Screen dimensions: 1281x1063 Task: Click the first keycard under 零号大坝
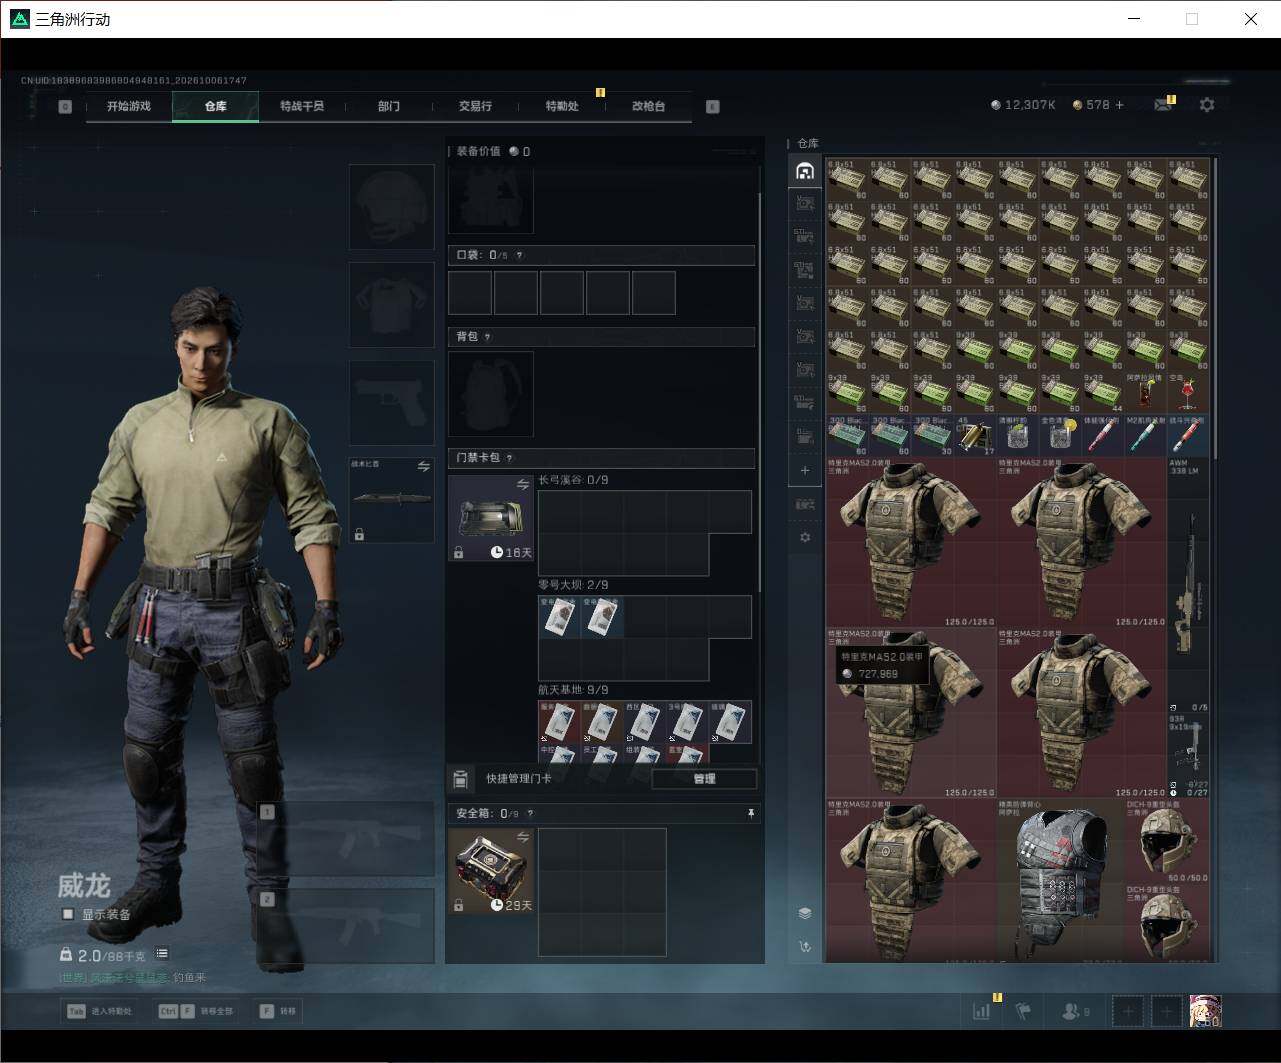560,617
